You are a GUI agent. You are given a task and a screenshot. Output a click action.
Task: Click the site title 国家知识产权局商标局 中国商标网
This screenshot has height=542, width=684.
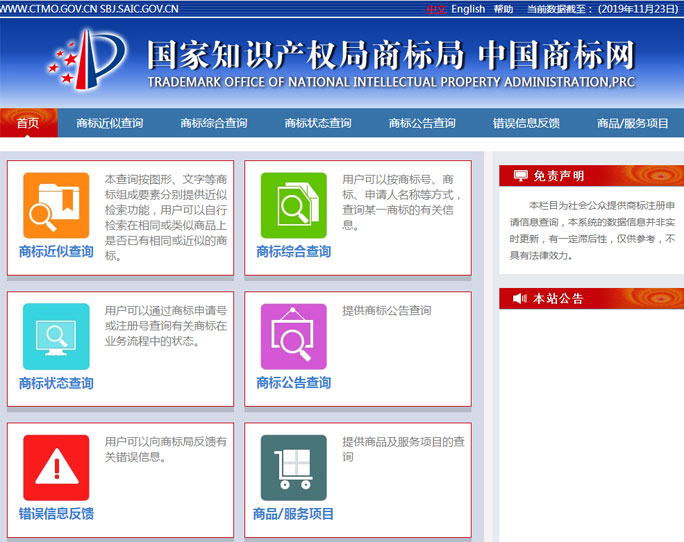click(391, 55)
